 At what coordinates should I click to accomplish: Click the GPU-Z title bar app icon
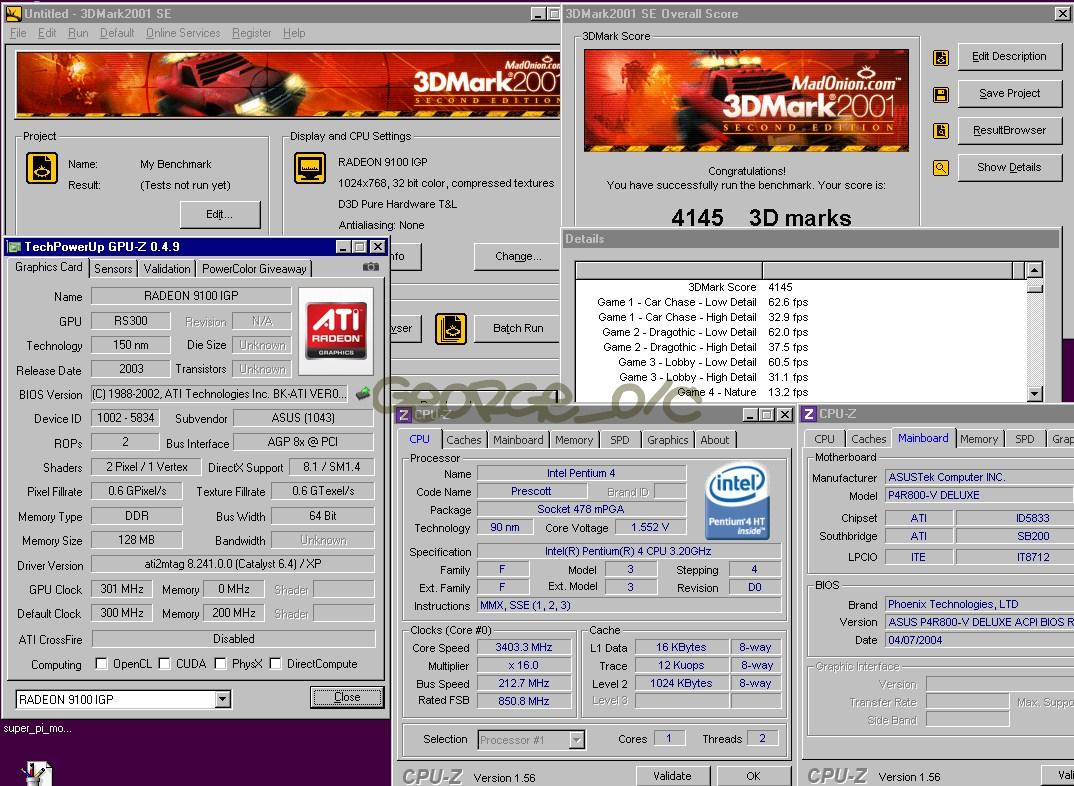point(14,246)
